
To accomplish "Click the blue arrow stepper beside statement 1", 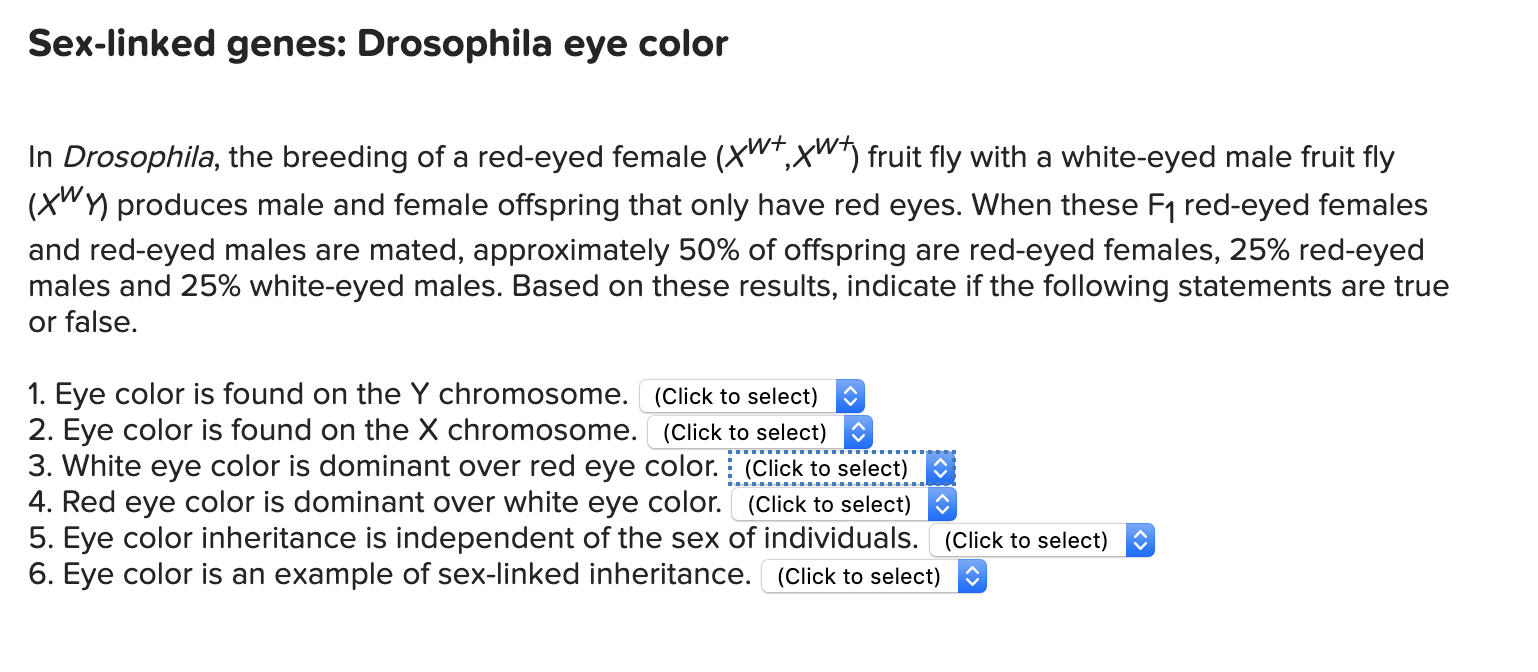I will 850,396.
